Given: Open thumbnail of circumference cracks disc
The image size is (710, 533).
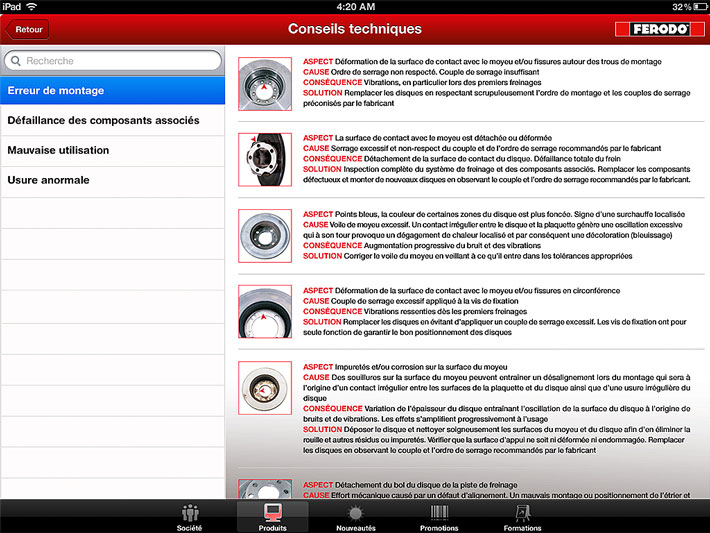Looking at the screenshot, I should pyautogui.click(x=265, y=312).
